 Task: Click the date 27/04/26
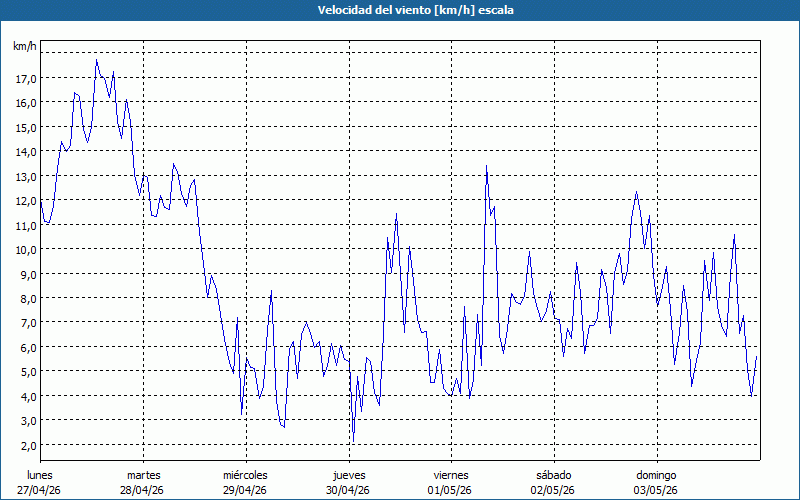pos(39,490)
